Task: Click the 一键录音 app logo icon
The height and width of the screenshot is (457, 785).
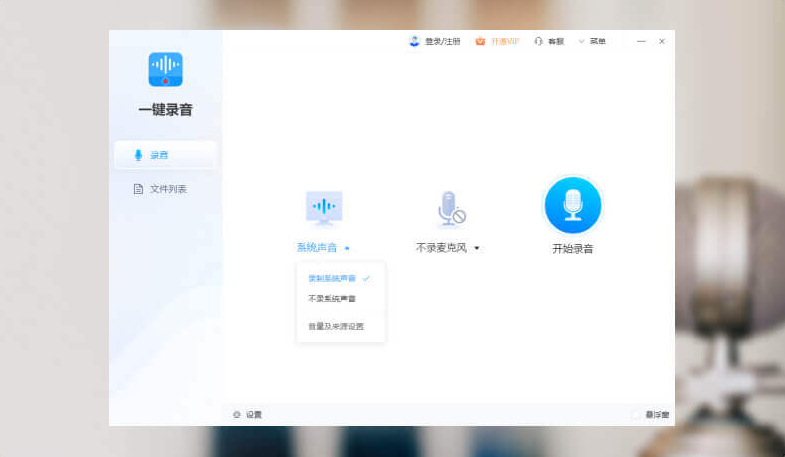Action: 165,70
